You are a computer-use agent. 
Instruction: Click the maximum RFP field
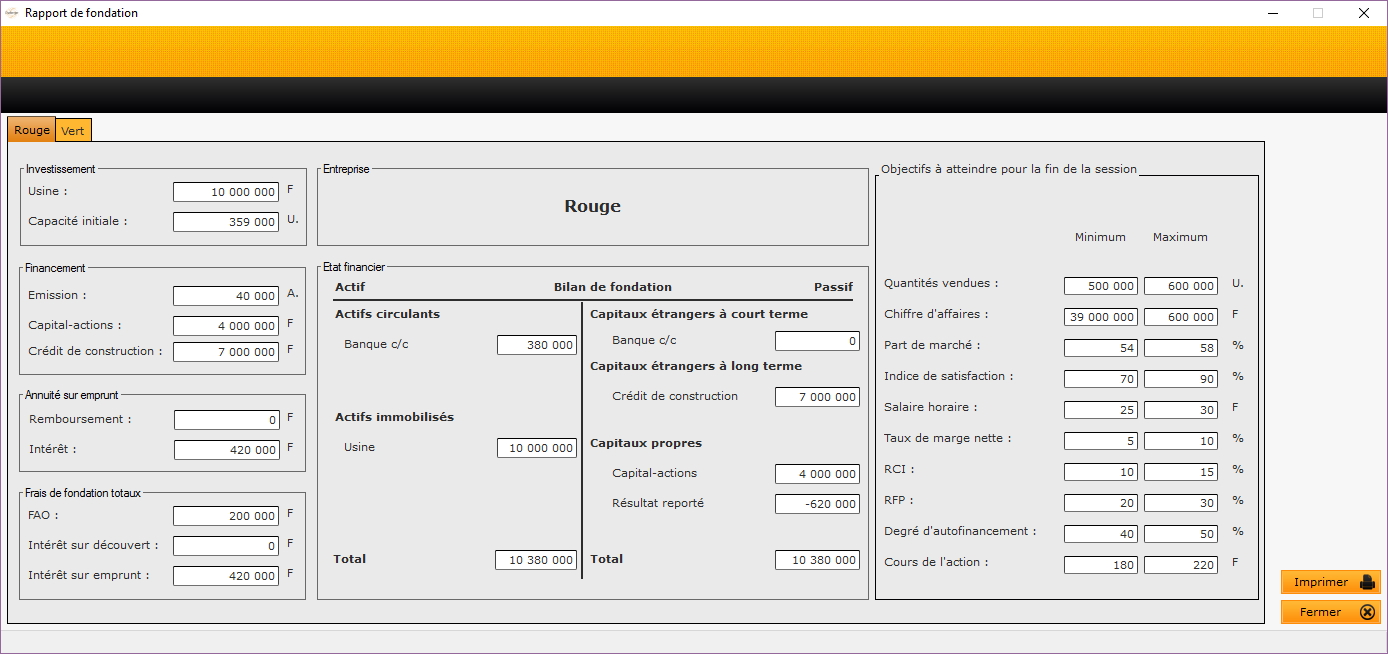[x=1181, y=503]
